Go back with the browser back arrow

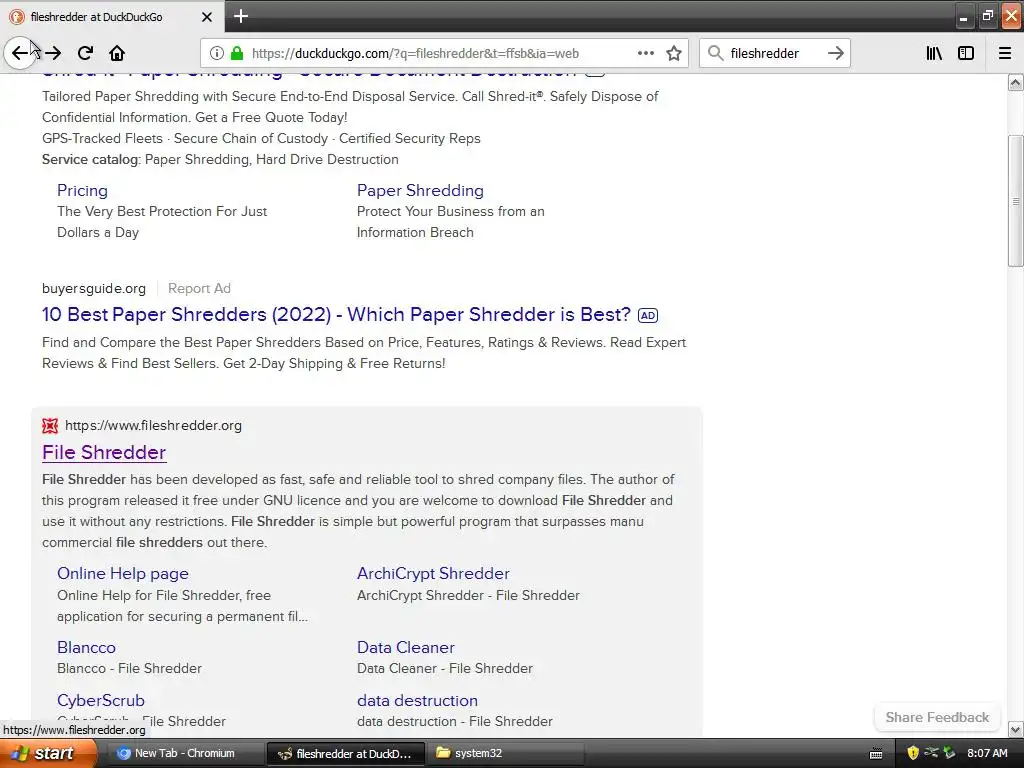(20, 53)
